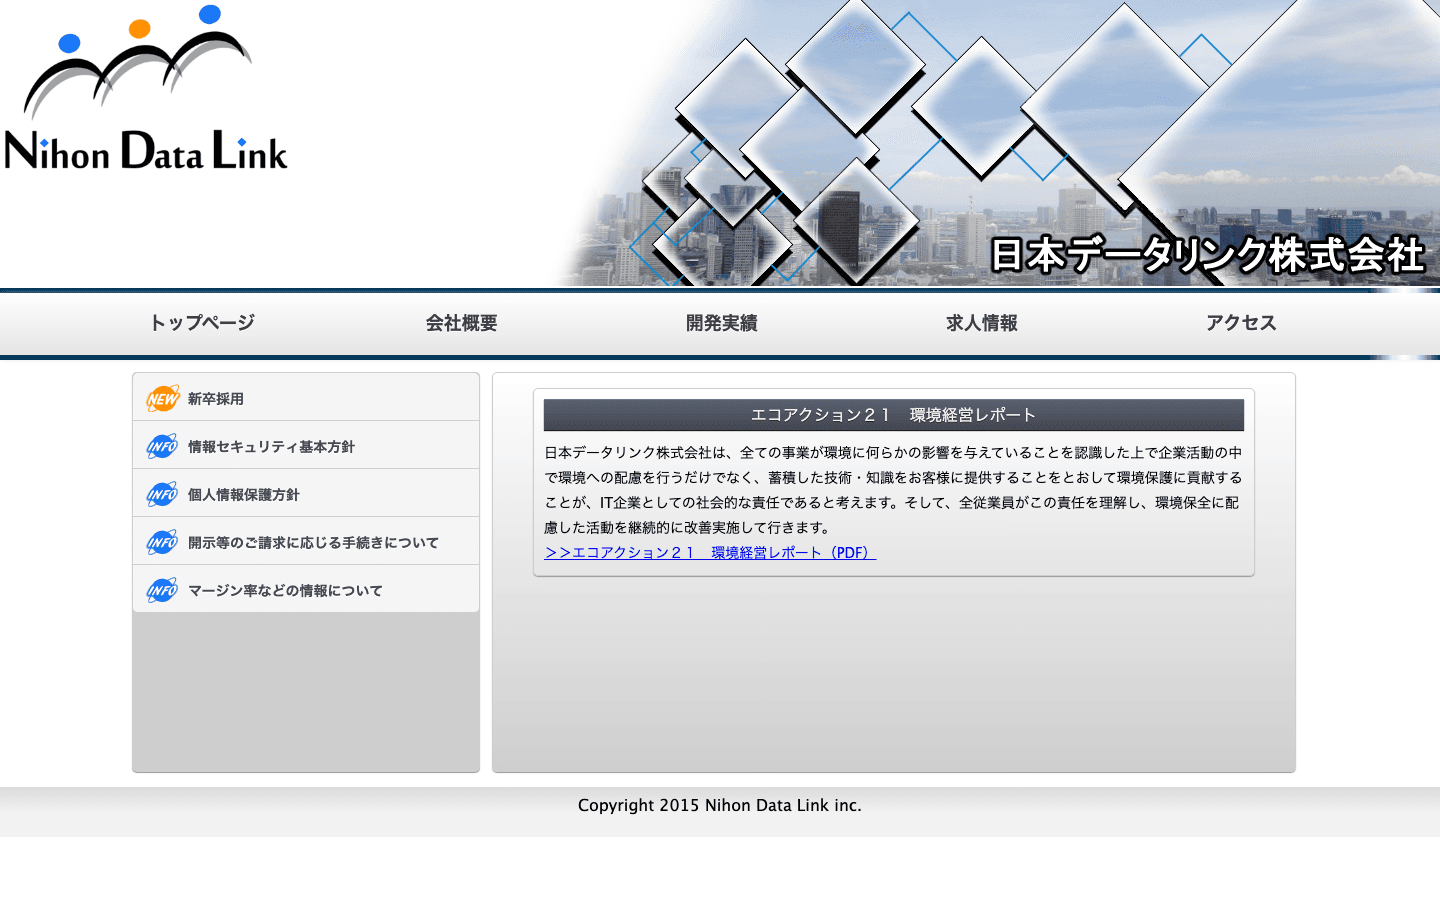Open the トップページ menu item

point(202,323)
